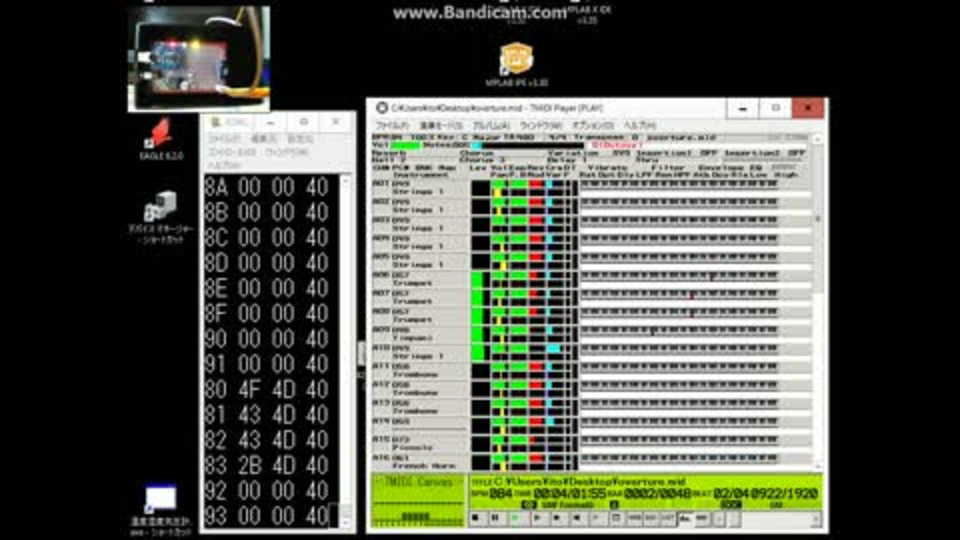Viewport: 960px width, 540px height.
Task: Select channel A16 French Horn row
Action: [x=591, y=462]
